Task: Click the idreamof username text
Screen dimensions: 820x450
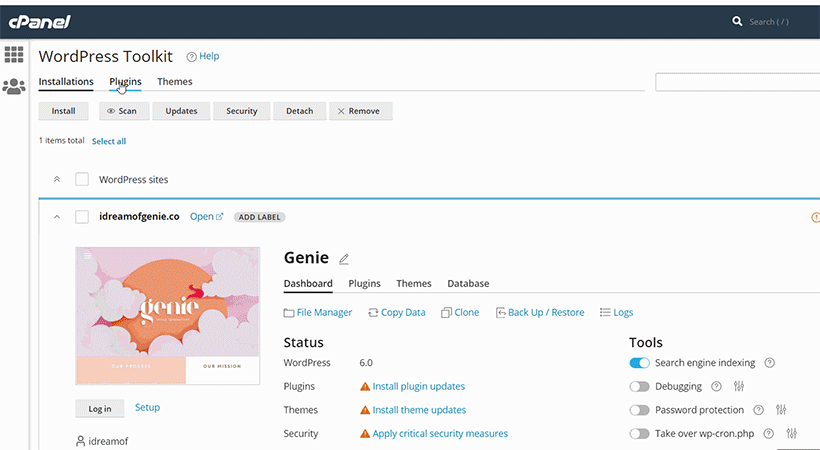Action: (x=108, y=442)
